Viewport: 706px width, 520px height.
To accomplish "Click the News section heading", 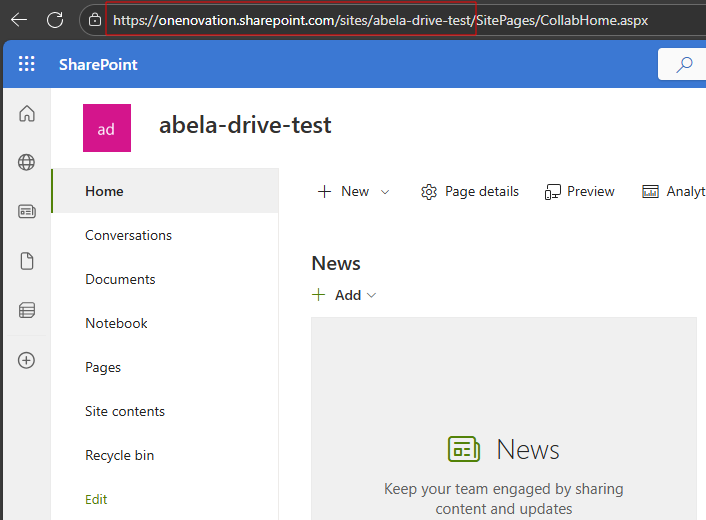I will click(336, 263).
